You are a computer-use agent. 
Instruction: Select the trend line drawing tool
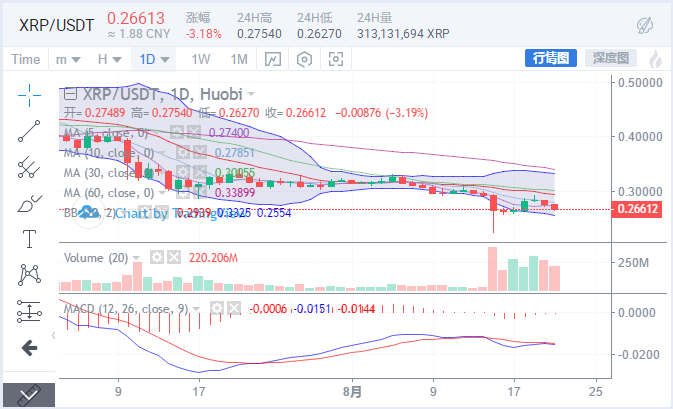pos(29,131)
